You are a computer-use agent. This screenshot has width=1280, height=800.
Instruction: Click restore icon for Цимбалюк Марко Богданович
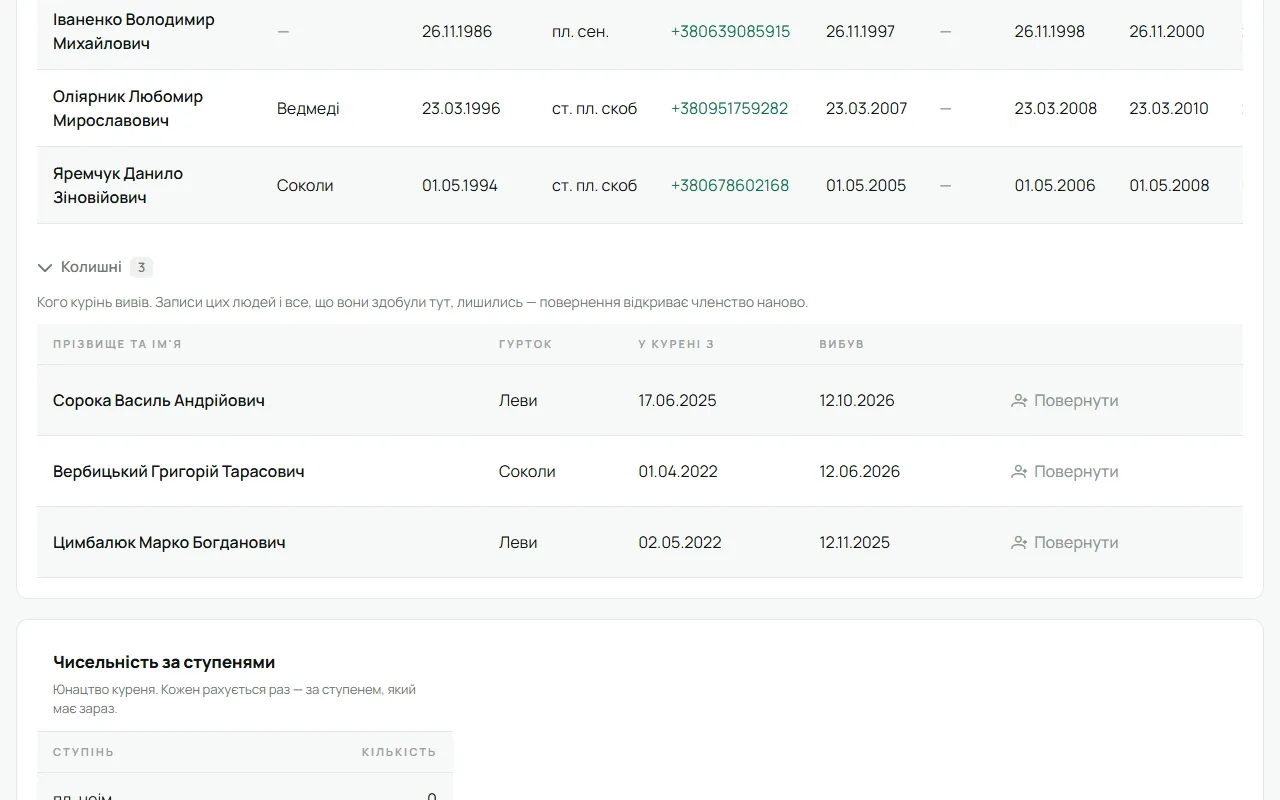[1019, 542]
